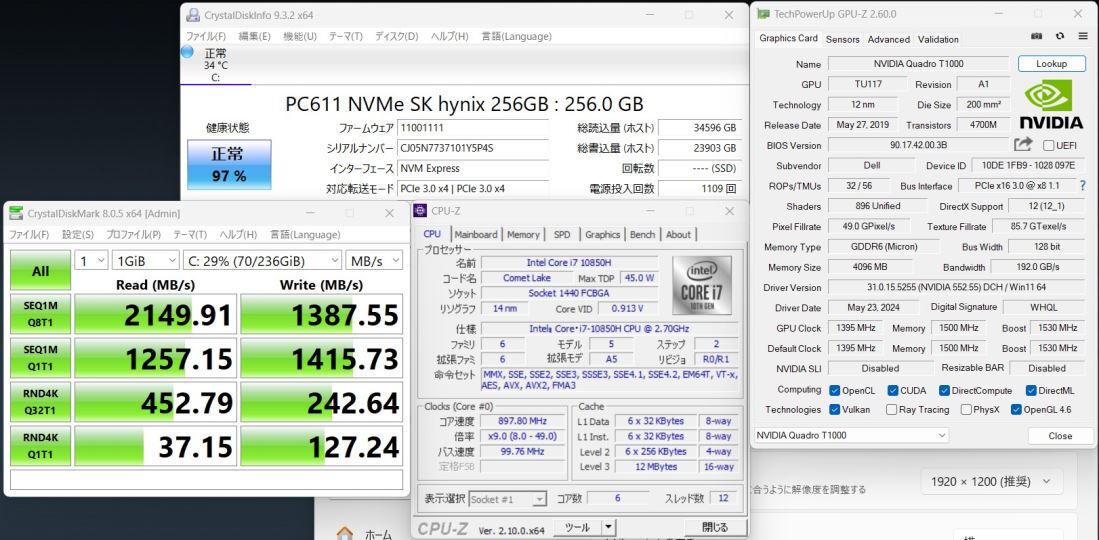Switch to the SPD tab in CPU-Z
Viewport: 1099px width, 540px height.
point(562,234)
